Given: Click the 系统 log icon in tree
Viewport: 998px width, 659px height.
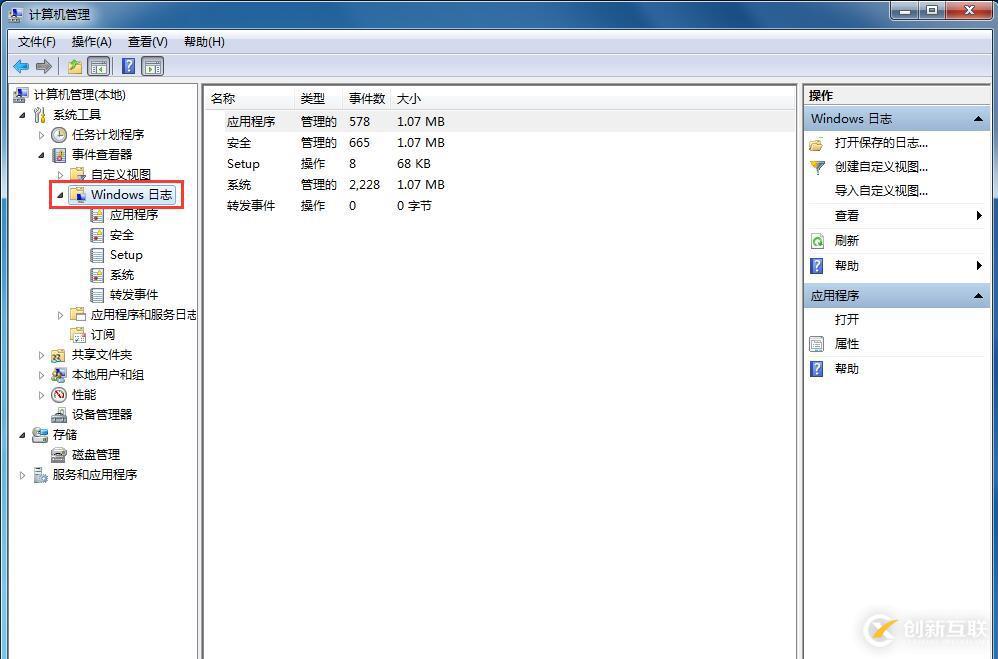Looking at the screenshot, I should pos(97,275).
